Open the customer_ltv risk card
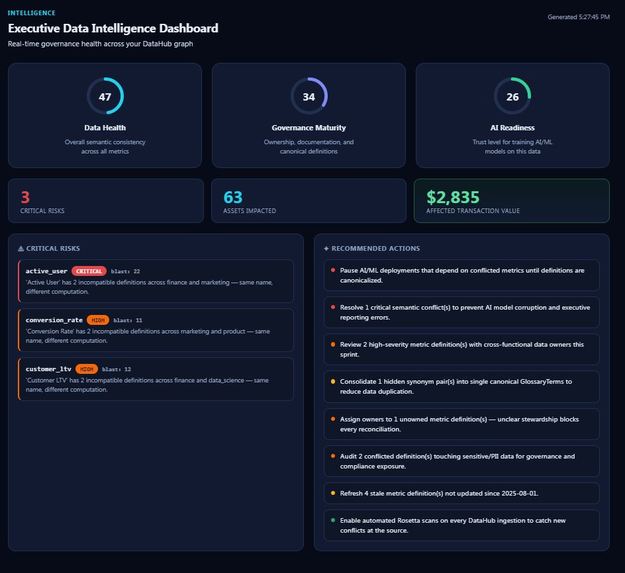Image resolution: width=625 pixels, height=573 pixels. (x=156, y=379)
